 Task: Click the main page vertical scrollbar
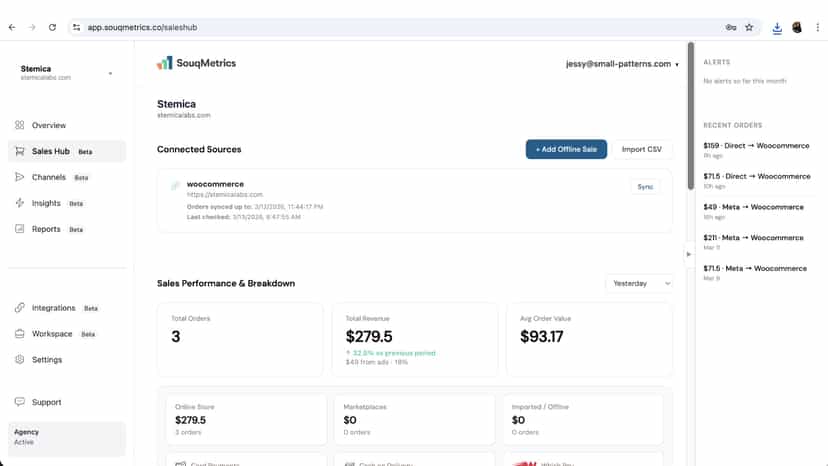691,116
